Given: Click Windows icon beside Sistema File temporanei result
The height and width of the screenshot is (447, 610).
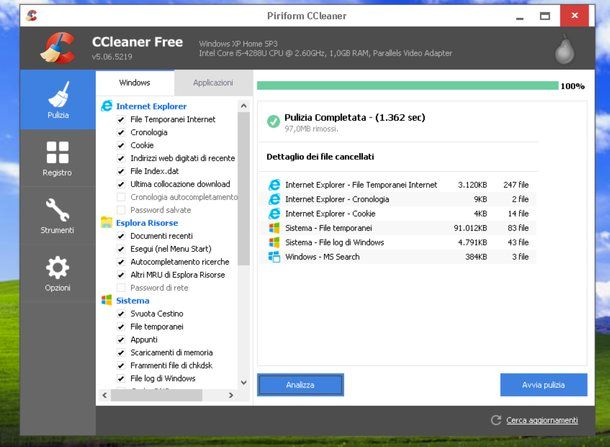Looking at the screenshot, I should pyautogui.click(x=274, y=228).
